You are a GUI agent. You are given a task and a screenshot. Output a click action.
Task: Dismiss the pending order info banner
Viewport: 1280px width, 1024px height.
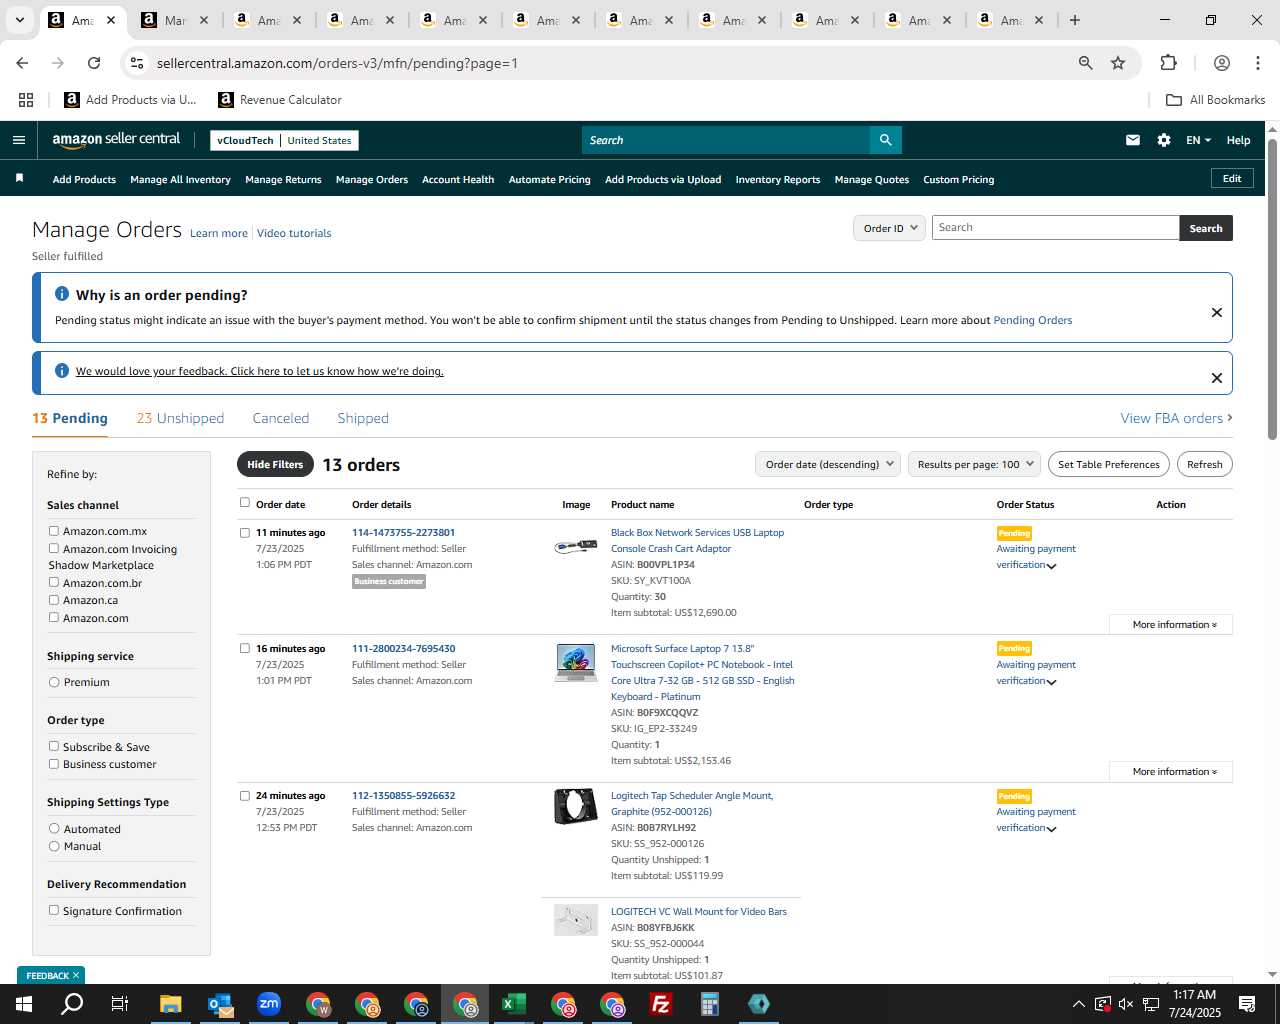click(x=1217, y=312)
